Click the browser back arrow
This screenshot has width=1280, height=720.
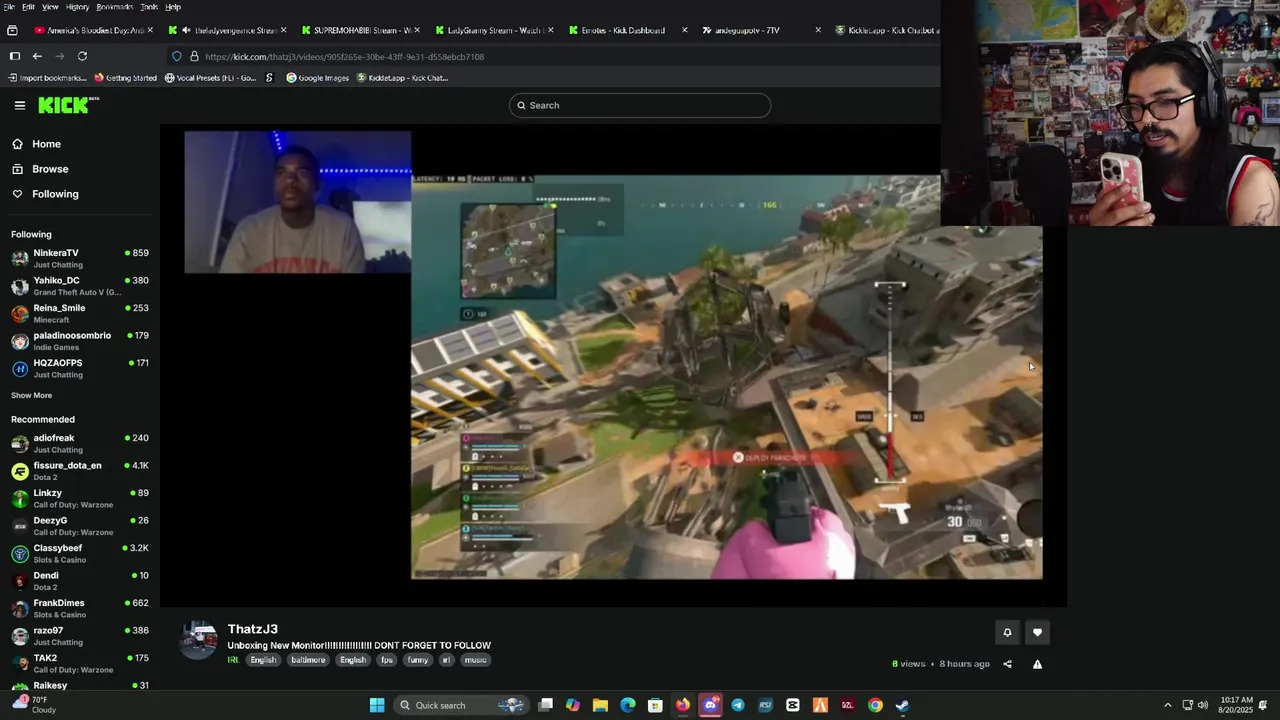pyautogui.click(x=37, y=56)
